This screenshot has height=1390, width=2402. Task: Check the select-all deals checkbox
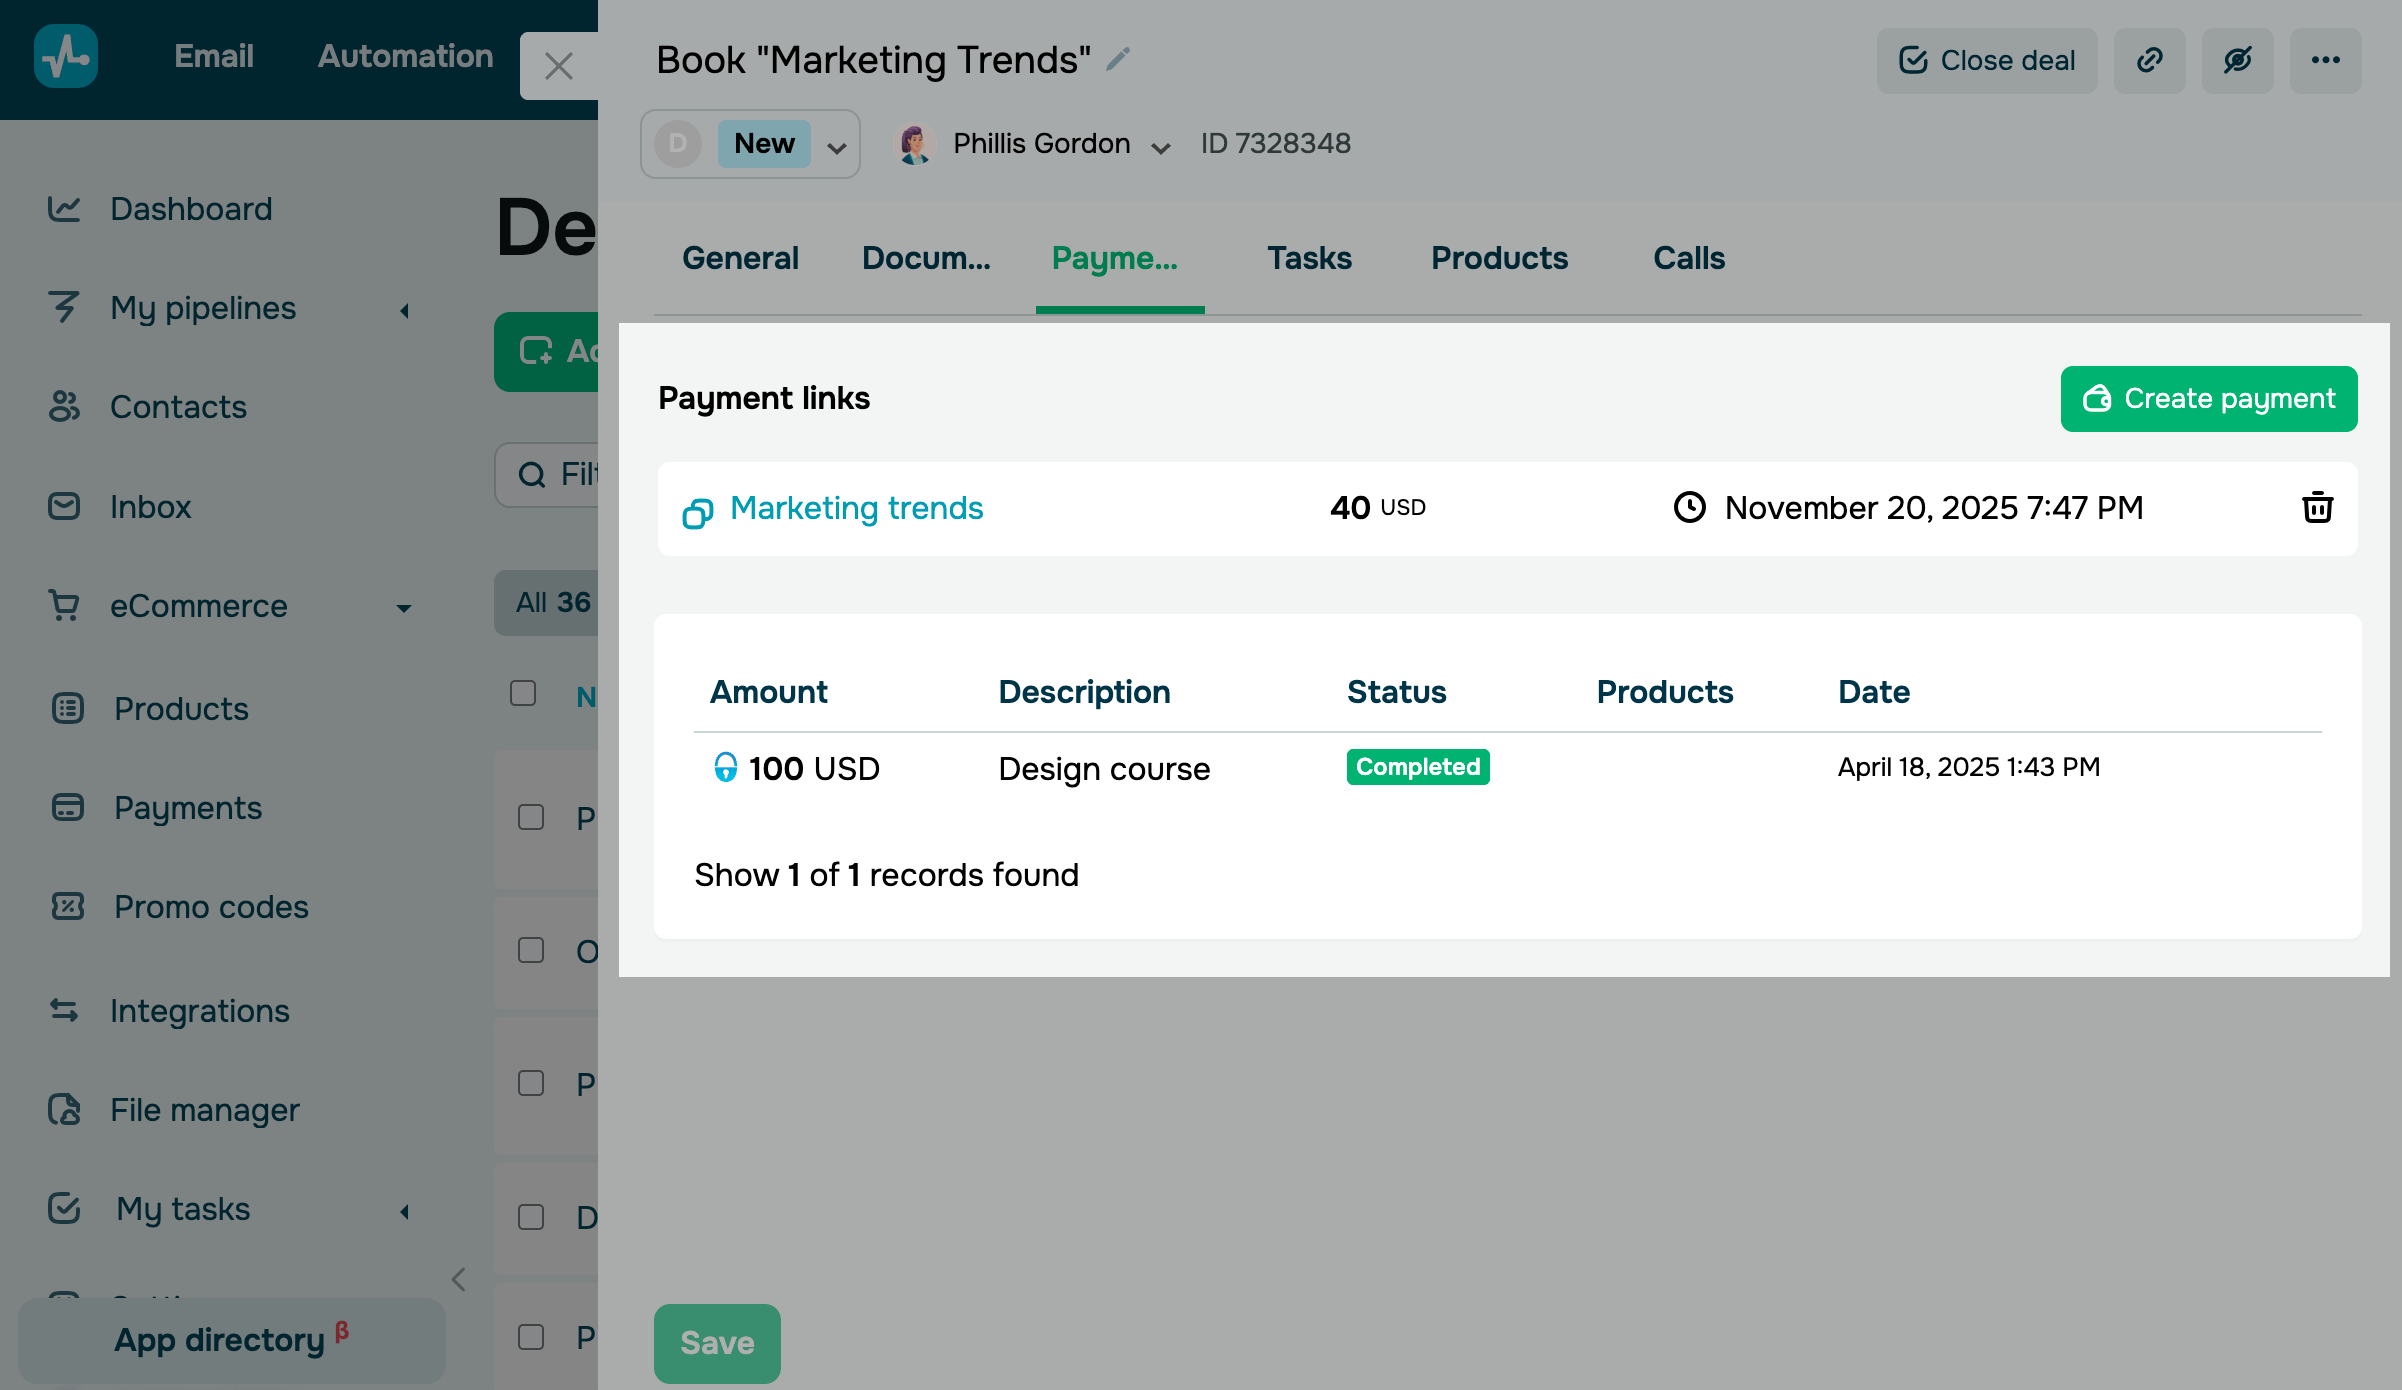tap(523, 693)
